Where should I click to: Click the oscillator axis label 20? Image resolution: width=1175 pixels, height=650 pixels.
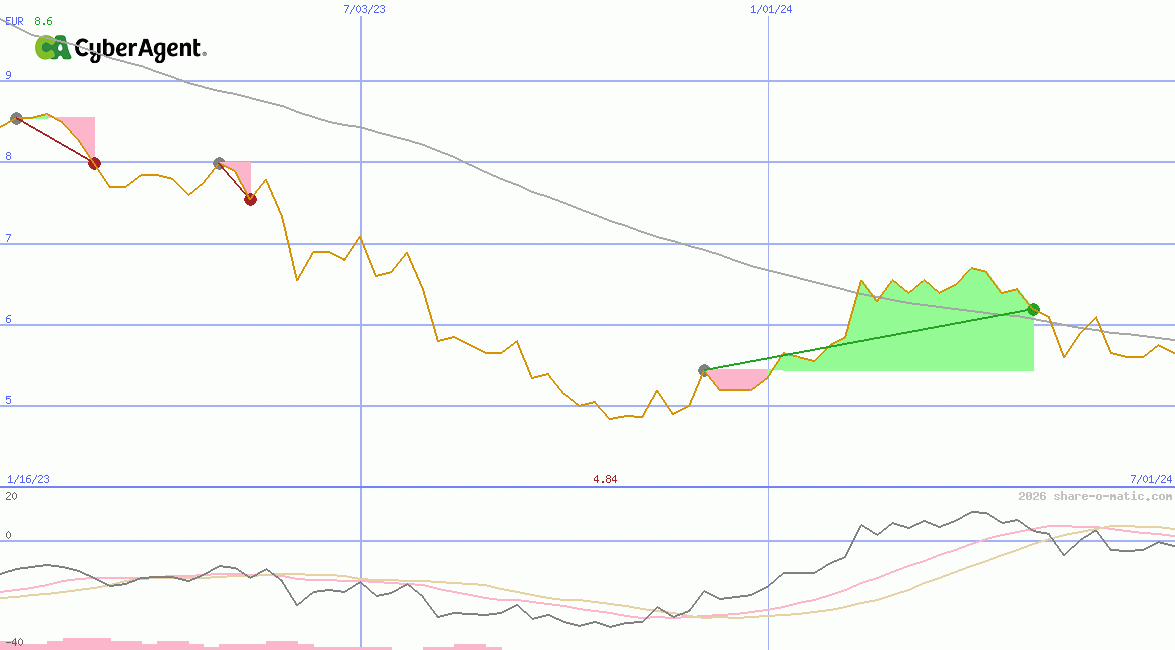click(11, 496)
